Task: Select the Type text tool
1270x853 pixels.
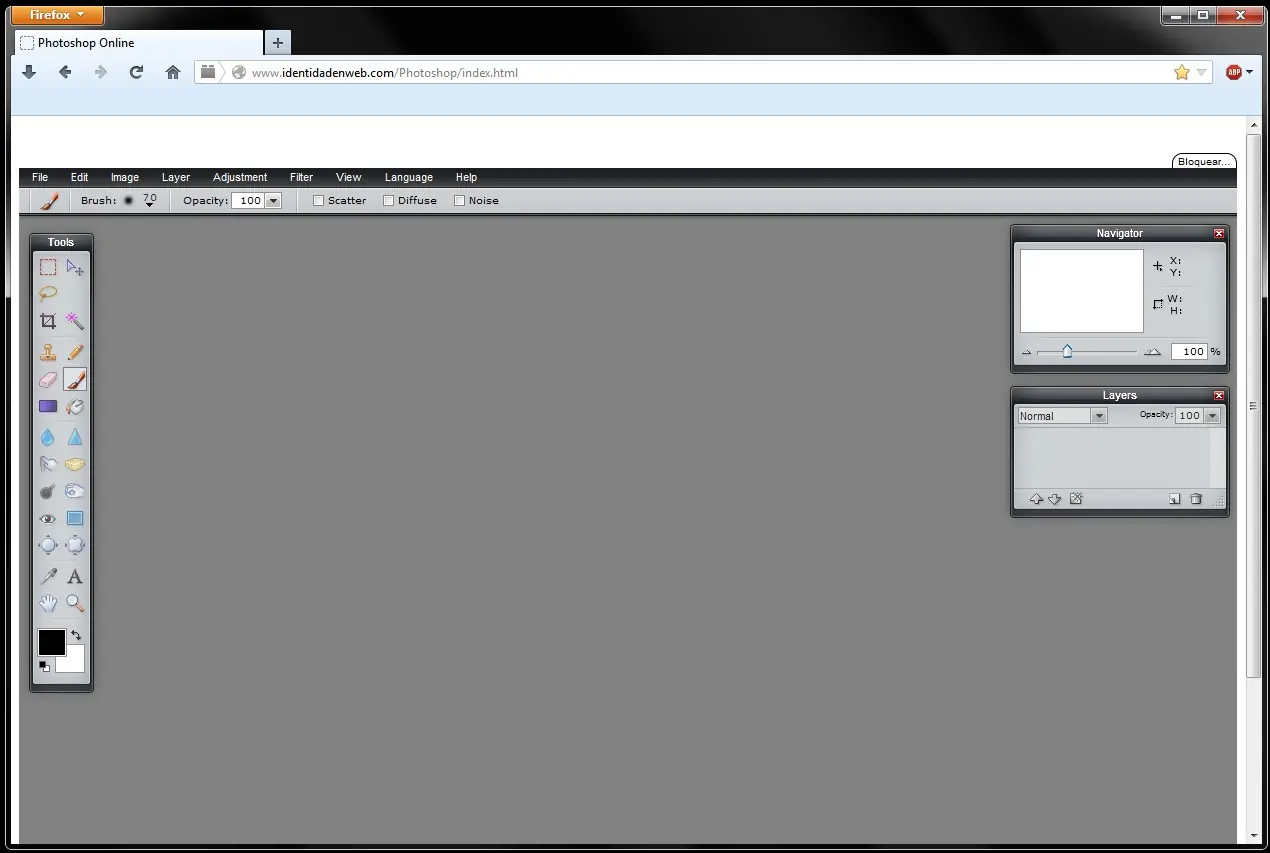Action: 75,576
